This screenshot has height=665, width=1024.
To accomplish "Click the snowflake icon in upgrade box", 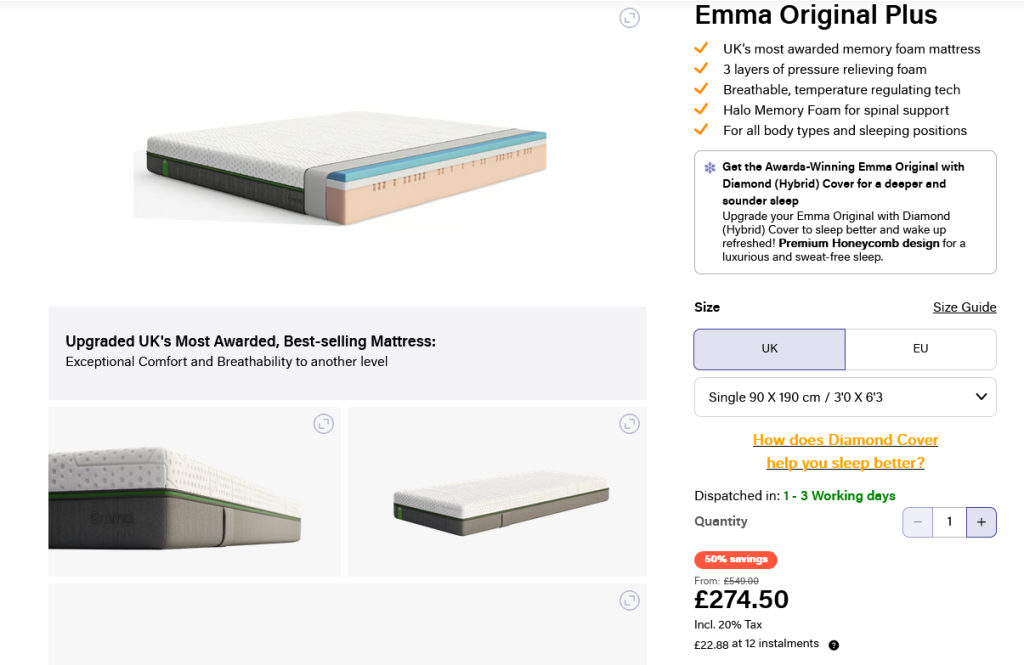I will (710, 168).
